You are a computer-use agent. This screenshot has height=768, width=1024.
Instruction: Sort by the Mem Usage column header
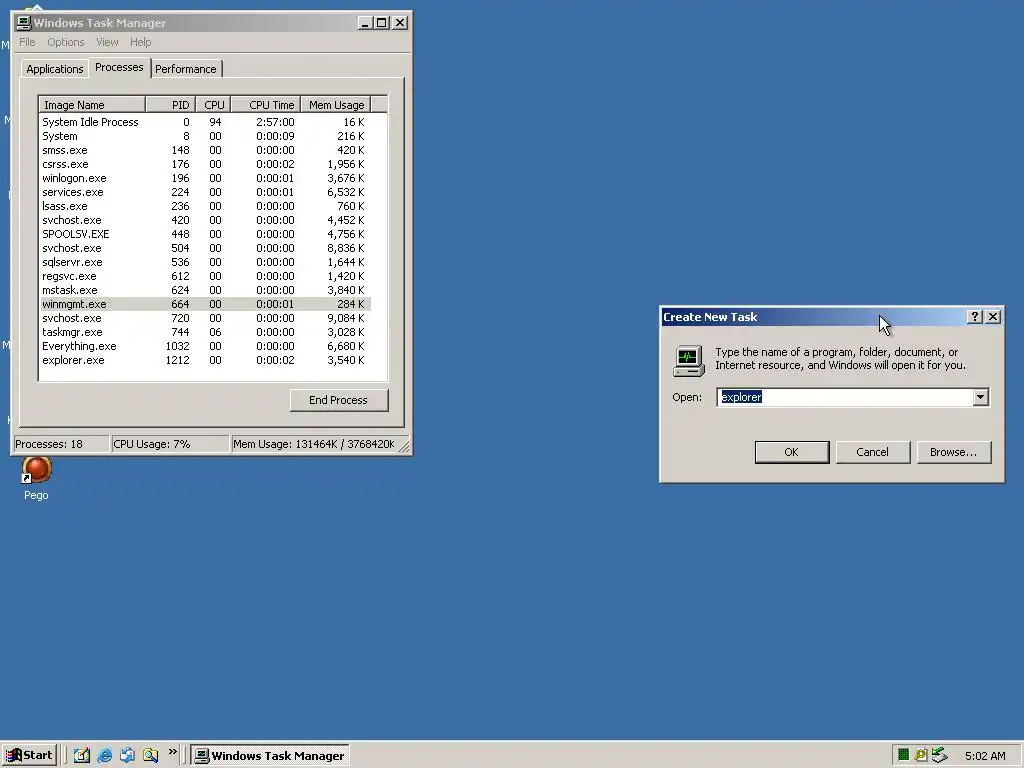point(336,105)
